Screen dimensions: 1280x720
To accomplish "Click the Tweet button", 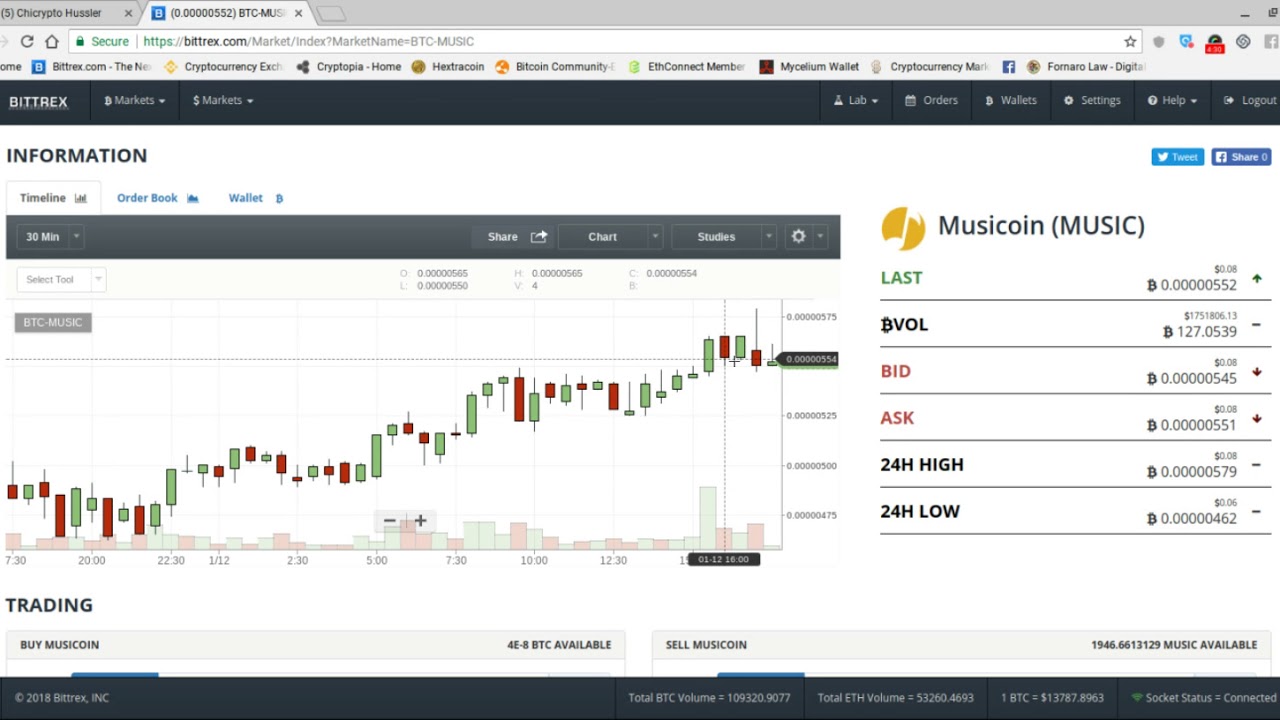I will (x=1177, y=157).
